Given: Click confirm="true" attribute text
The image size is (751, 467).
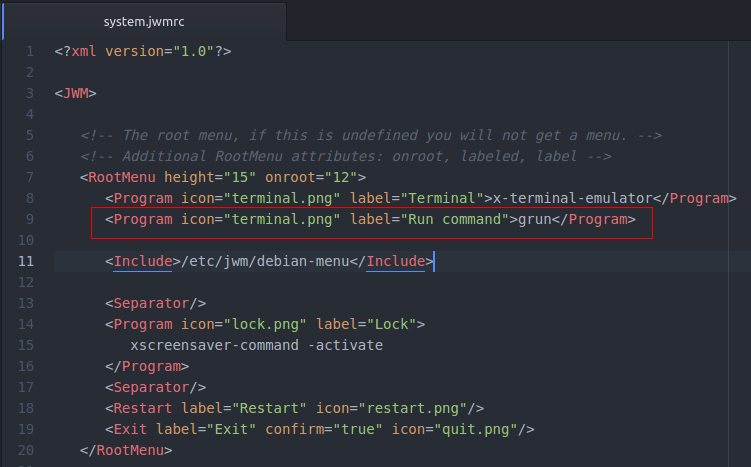Looking at the screenshot, I should [x=324, y=429].
